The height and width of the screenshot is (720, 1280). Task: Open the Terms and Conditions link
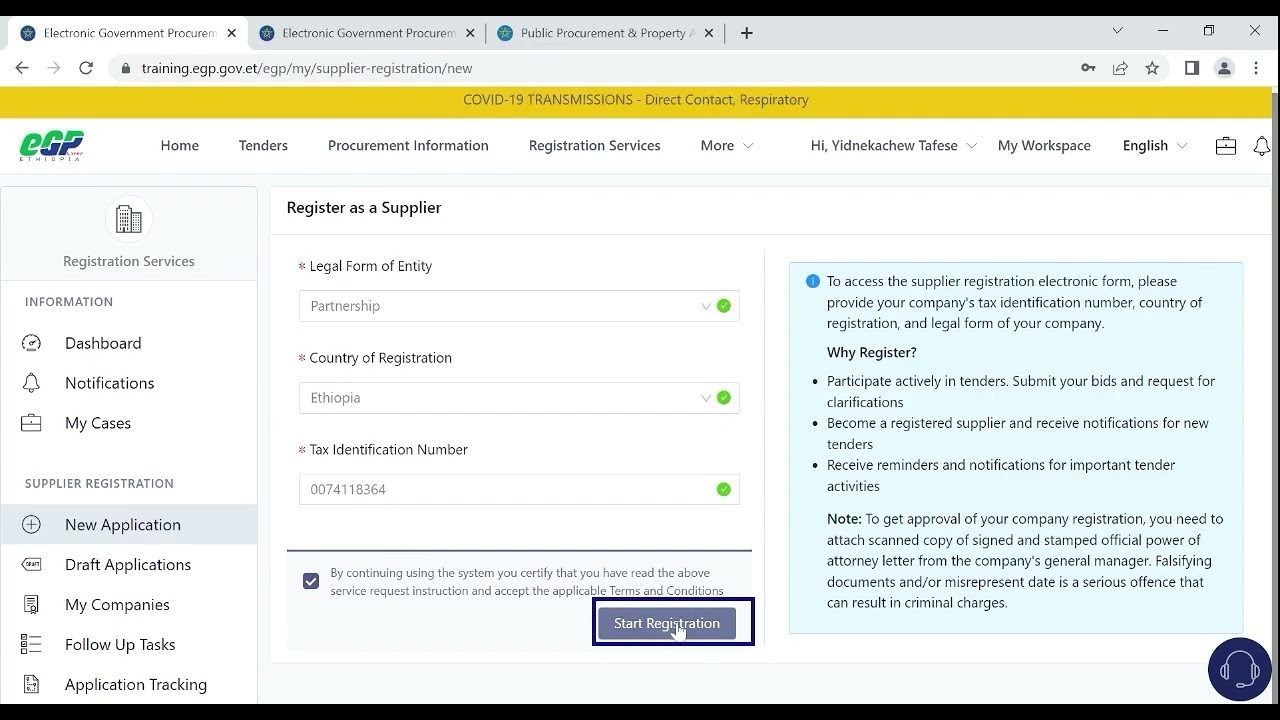click(x=666, y=591)
